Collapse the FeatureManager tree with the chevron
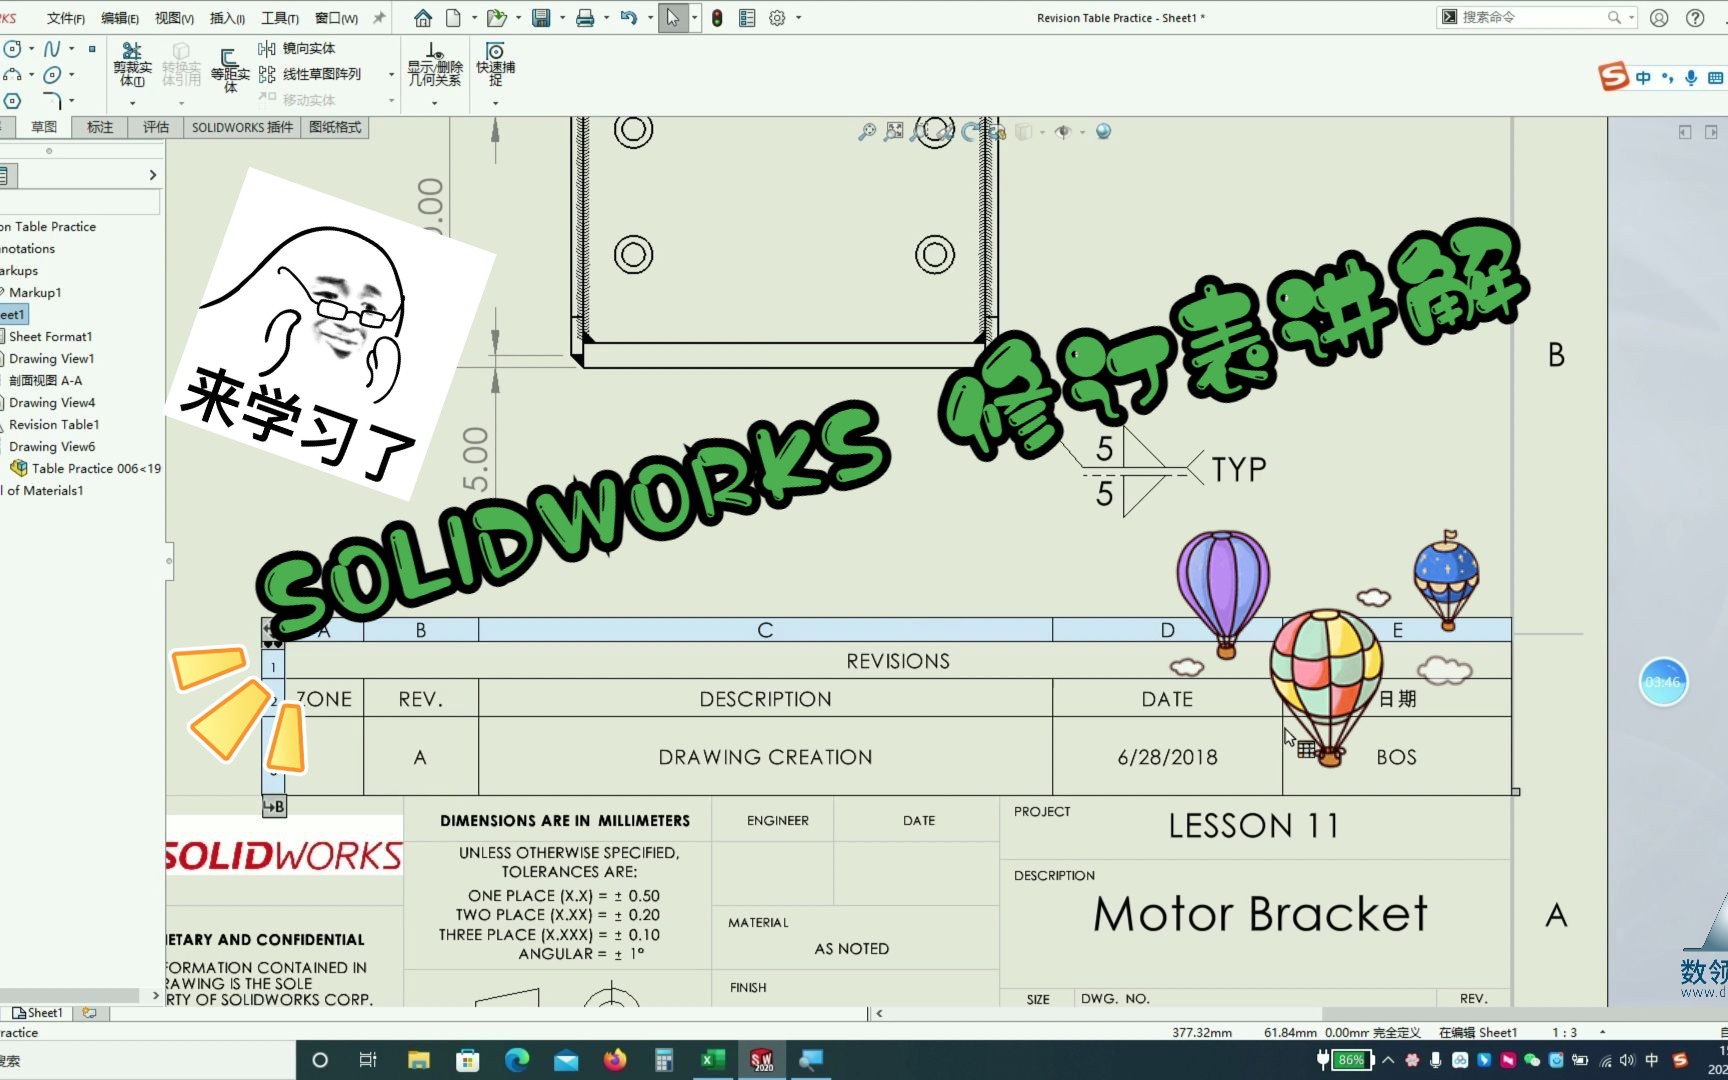 coord(152,174)
